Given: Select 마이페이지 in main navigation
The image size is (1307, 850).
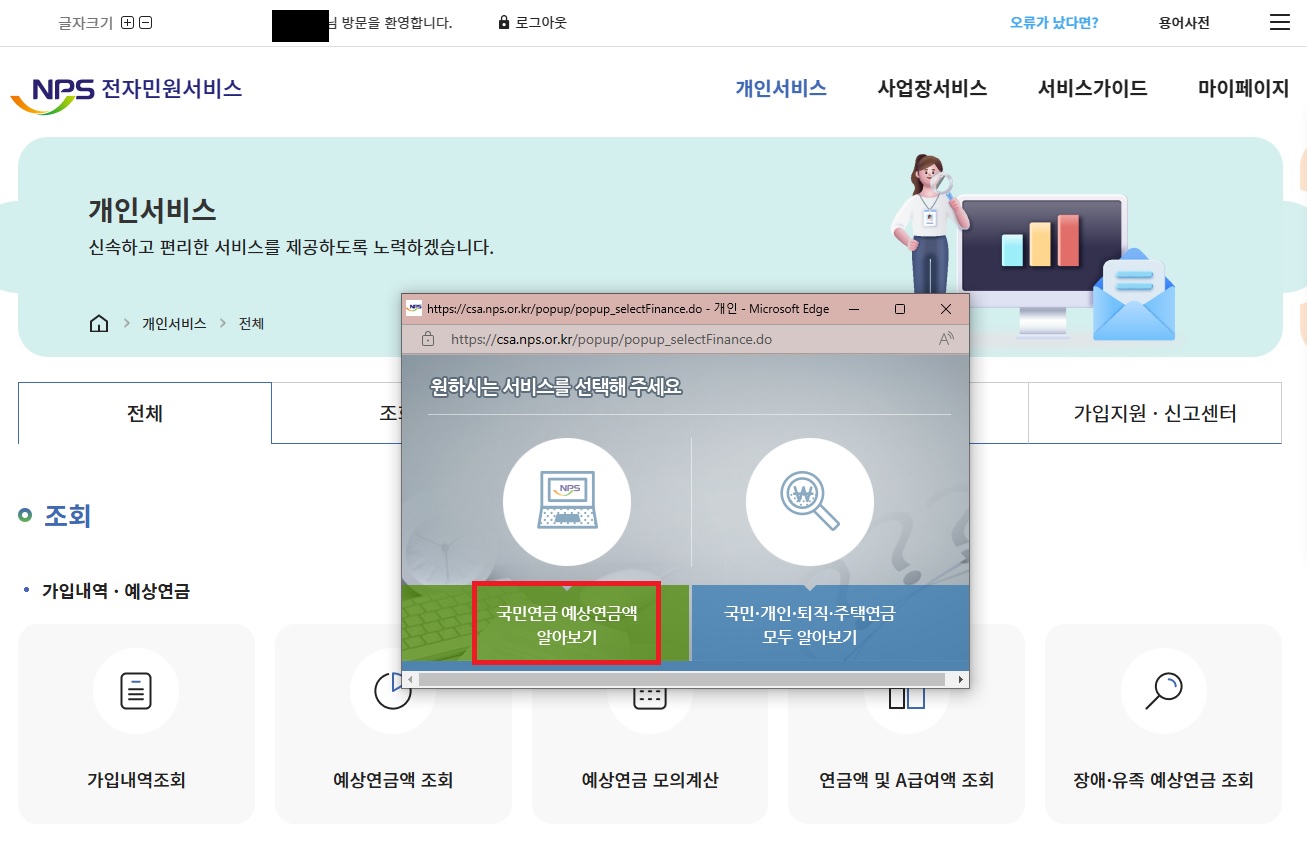Looking at the screenshot, I should (x=1243, y=88).
